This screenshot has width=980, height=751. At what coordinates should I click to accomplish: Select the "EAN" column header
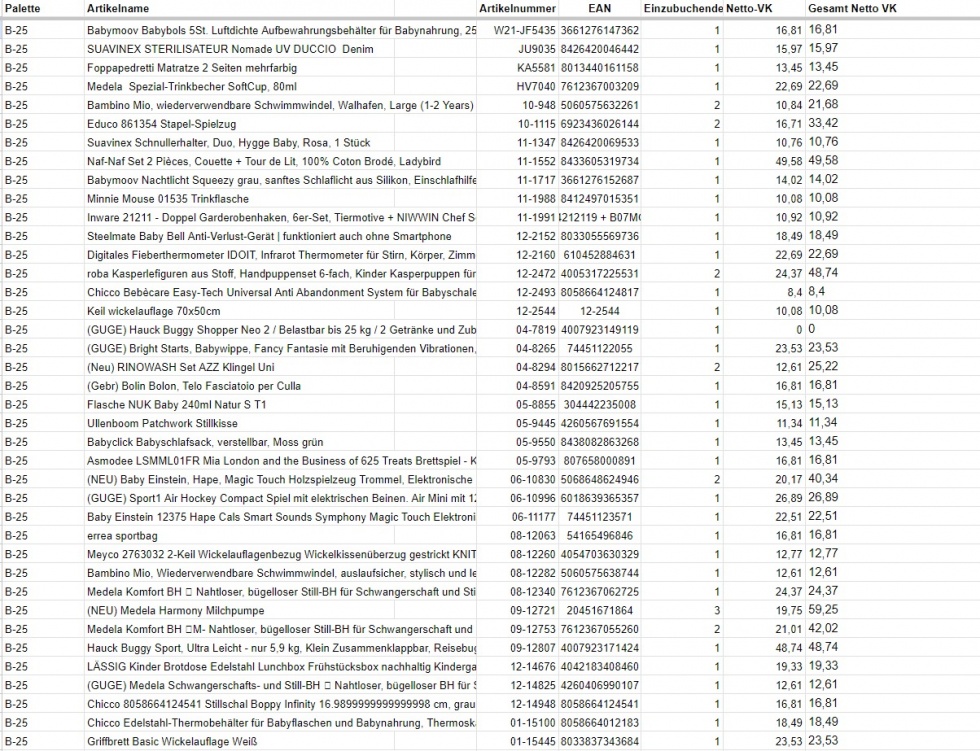(599, 9)
